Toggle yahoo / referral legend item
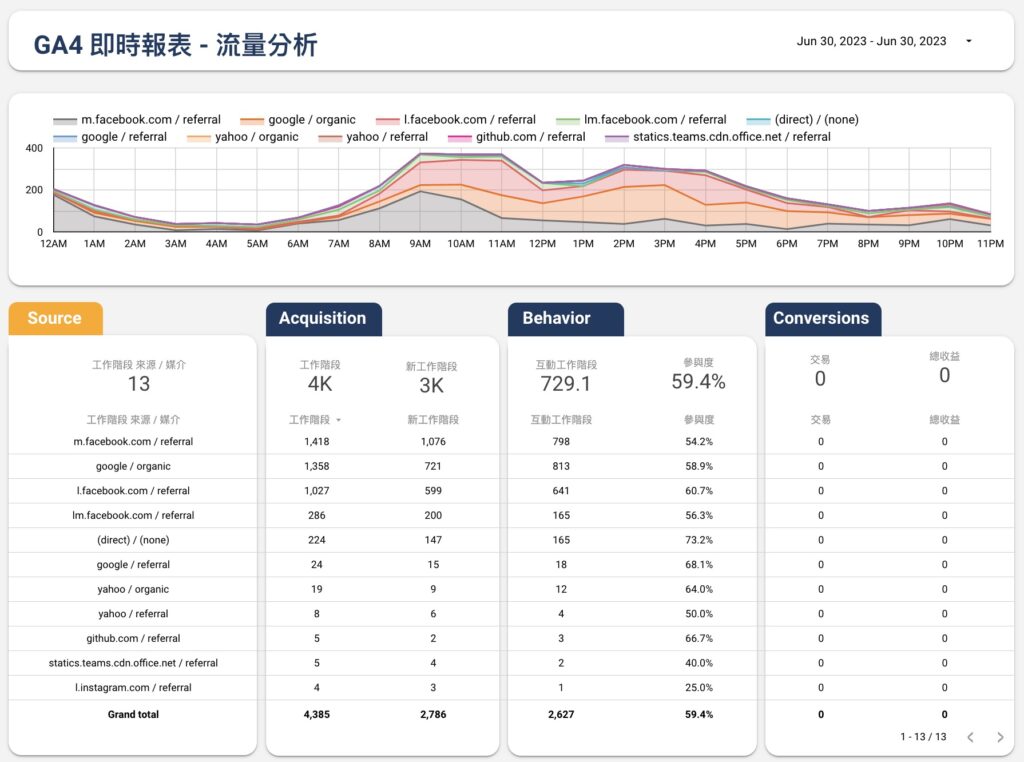This screenshot has width=1024, height=762. coord(373,136)
